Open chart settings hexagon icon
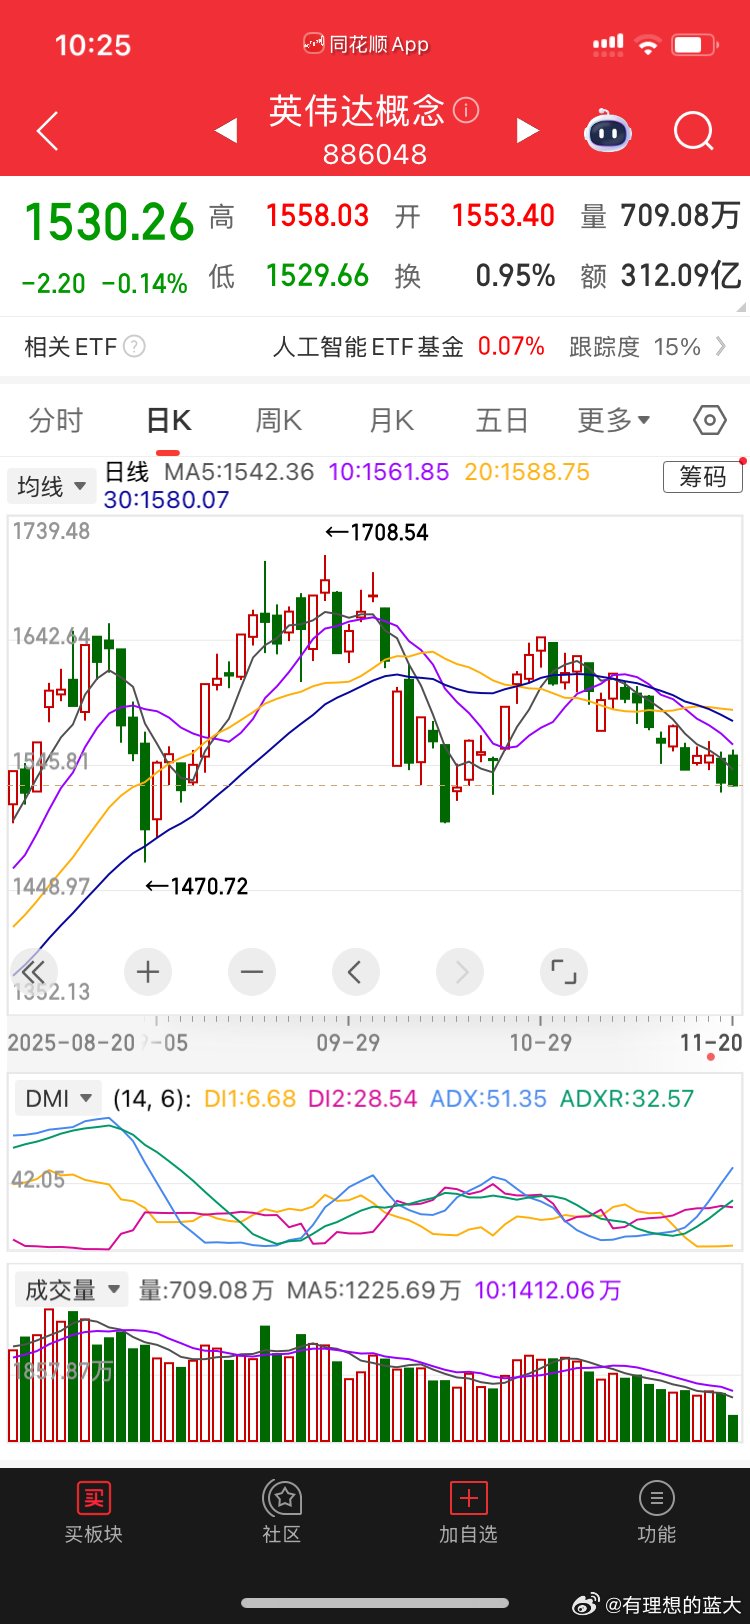This screenshot has height=1624, width=750. (709, 420)
